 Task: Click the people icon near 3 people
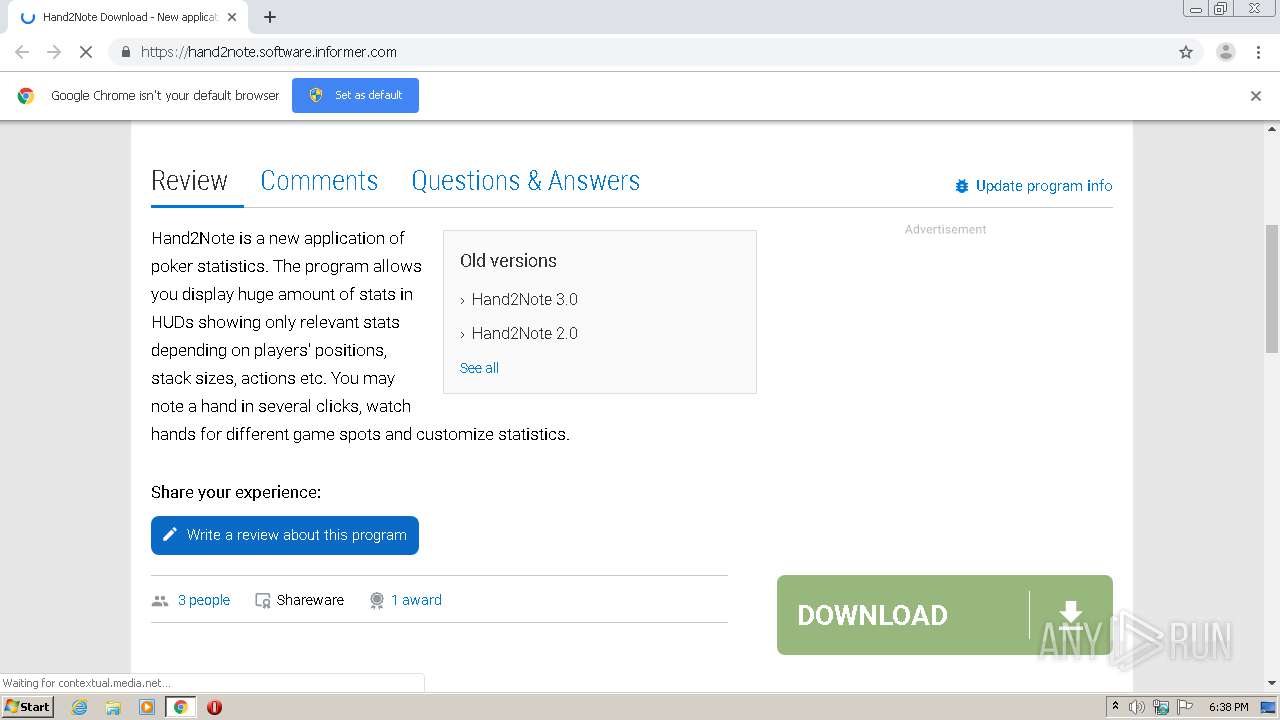click(160, 601)
